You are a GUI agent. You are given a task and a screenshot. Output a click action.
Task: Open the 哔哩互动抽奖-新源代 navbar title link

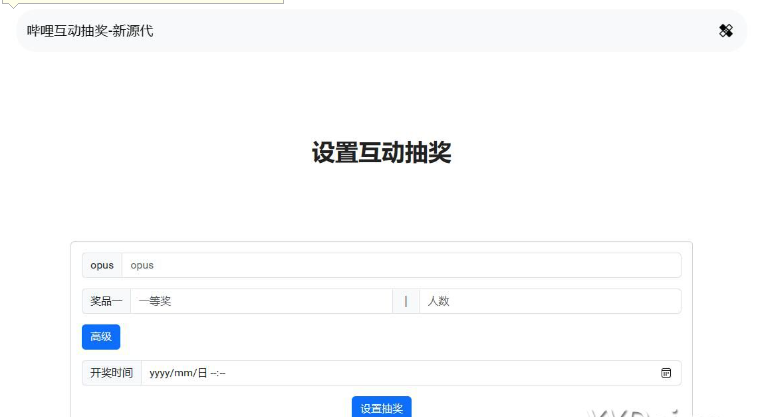click(x=90, y=31)
